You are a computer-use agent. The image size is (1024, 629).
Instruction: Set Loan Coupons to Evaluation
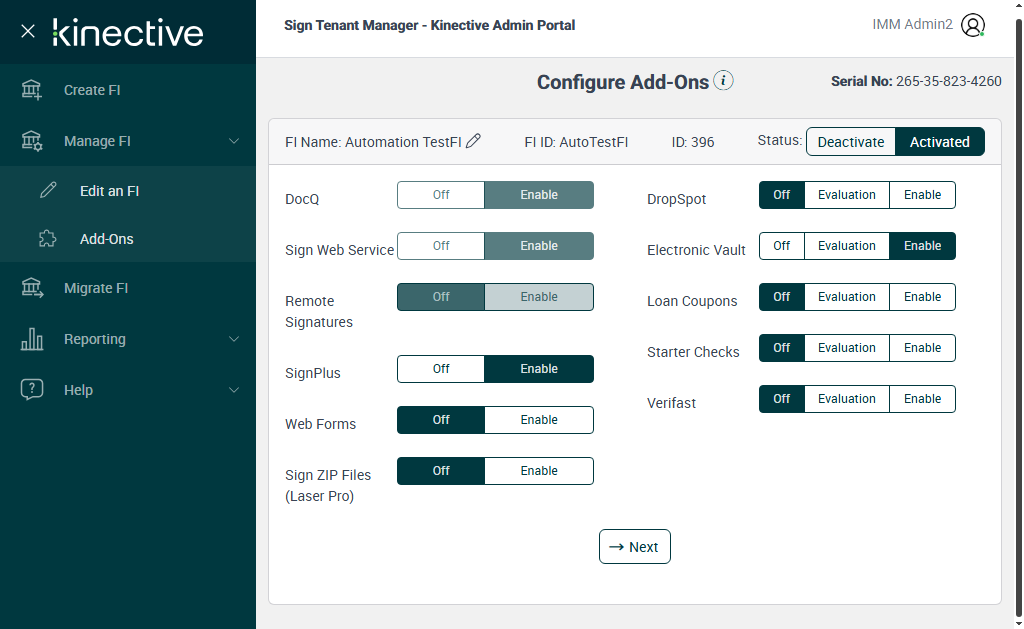847,297
